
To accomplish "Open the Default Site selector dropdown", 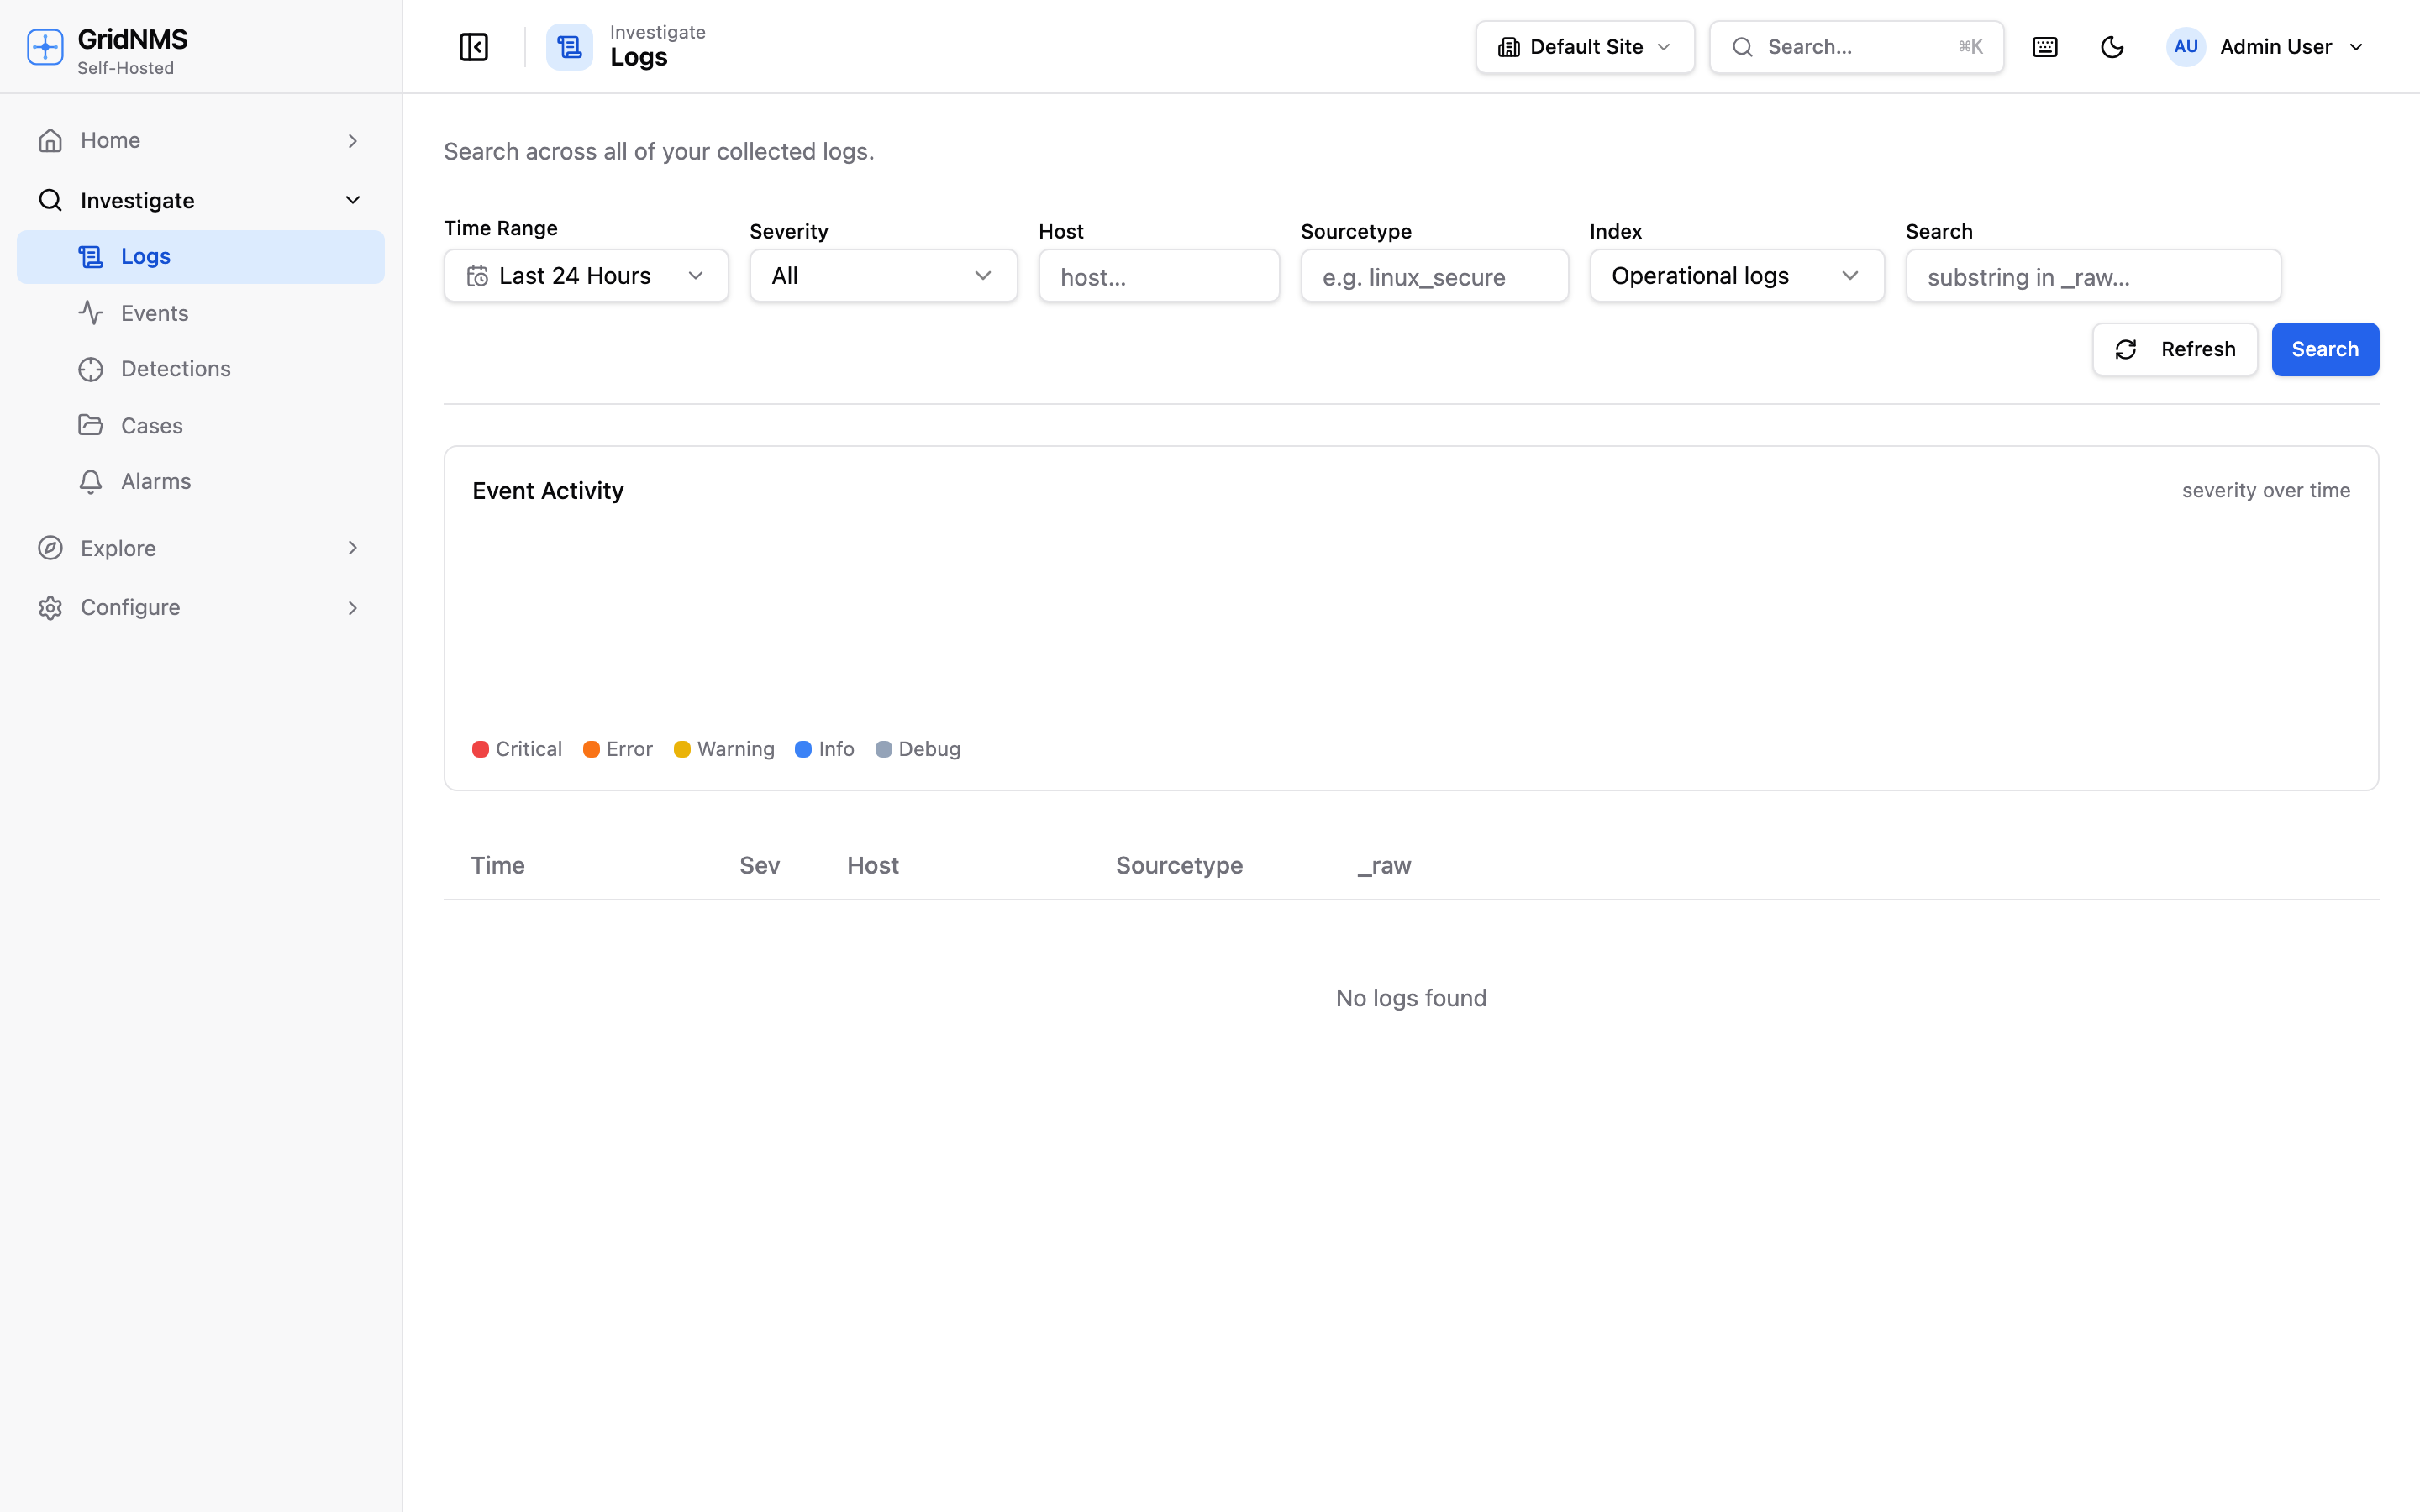I will point(1585,47).
